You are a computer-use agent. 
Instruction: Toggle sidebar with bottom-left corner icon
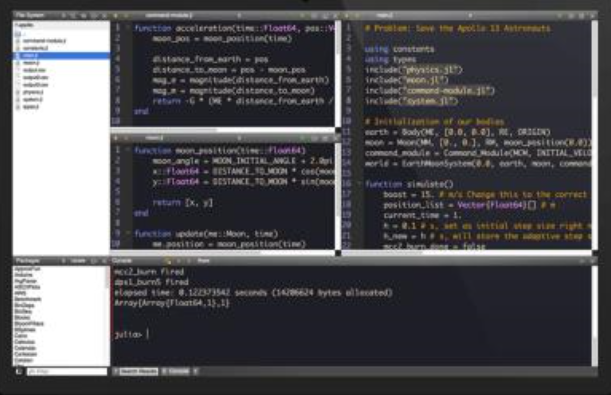pyautogui.click(x=19, y=371)
